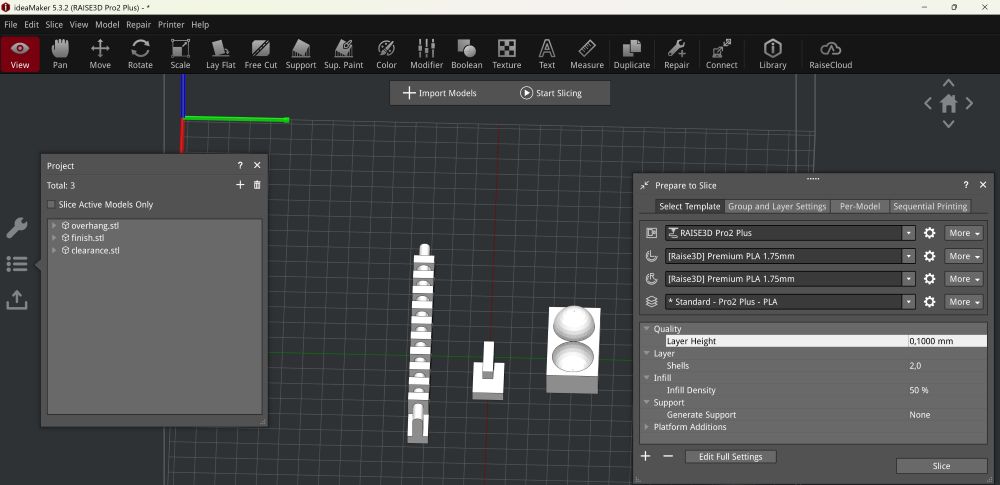Open the Boolean tool
This screenshot has height=485, width=1000.
467,54
